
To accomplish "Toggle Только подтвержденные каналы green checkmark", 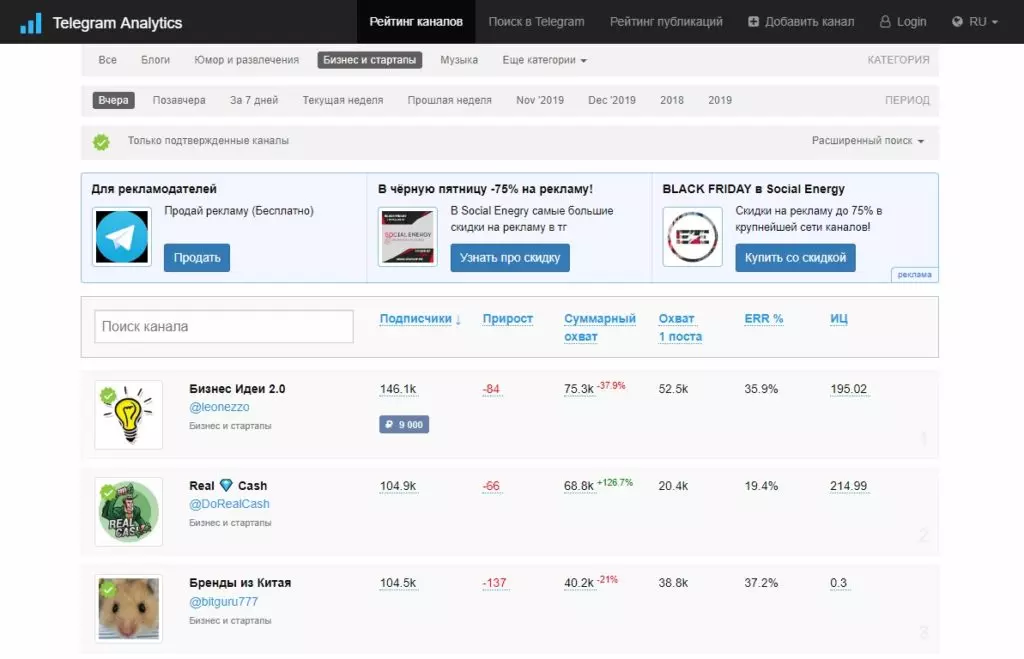I will [x=101, y=142].
